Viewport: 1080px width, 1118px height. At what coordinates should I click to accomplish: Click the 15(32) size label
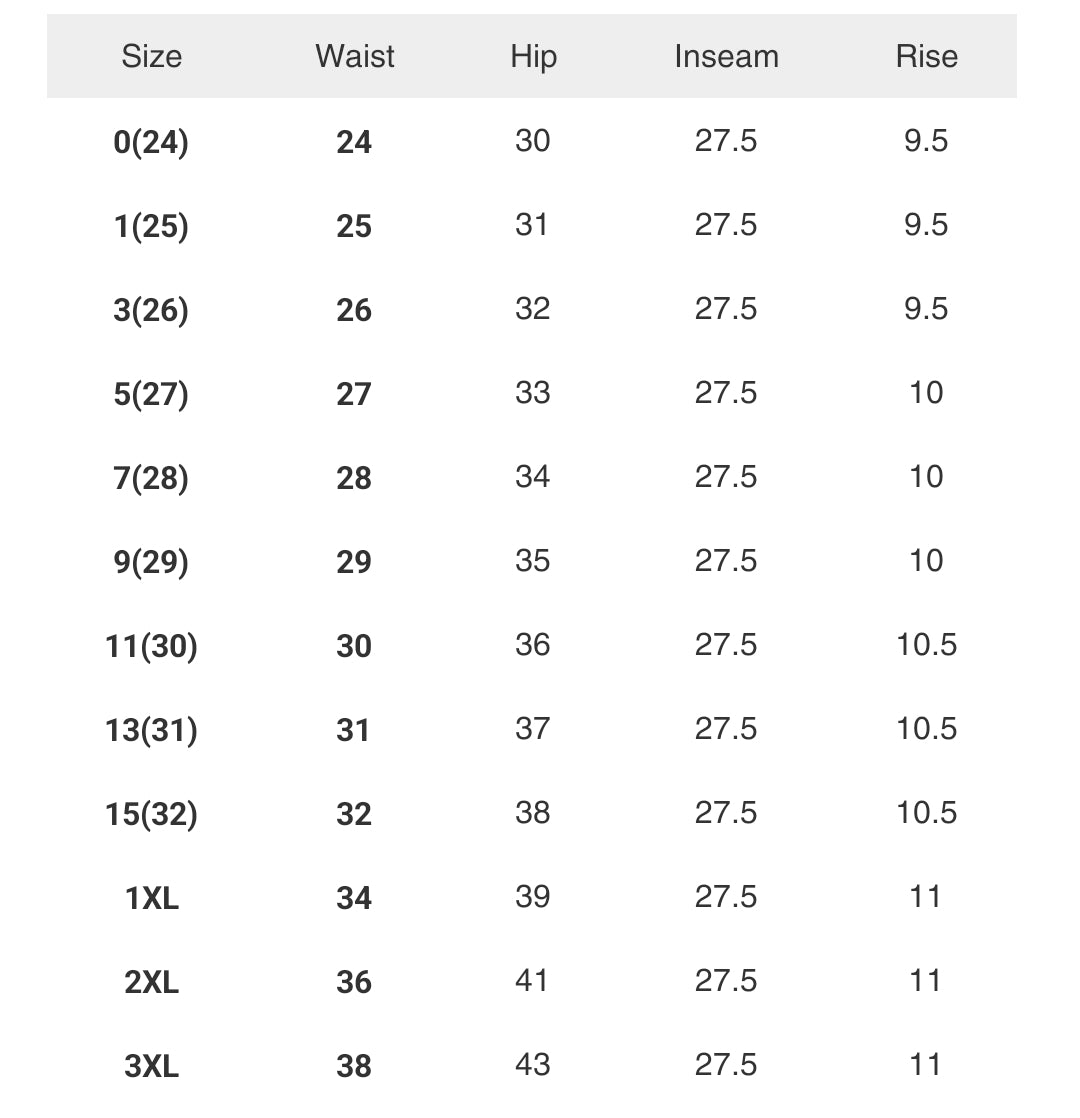pos(151,814)
